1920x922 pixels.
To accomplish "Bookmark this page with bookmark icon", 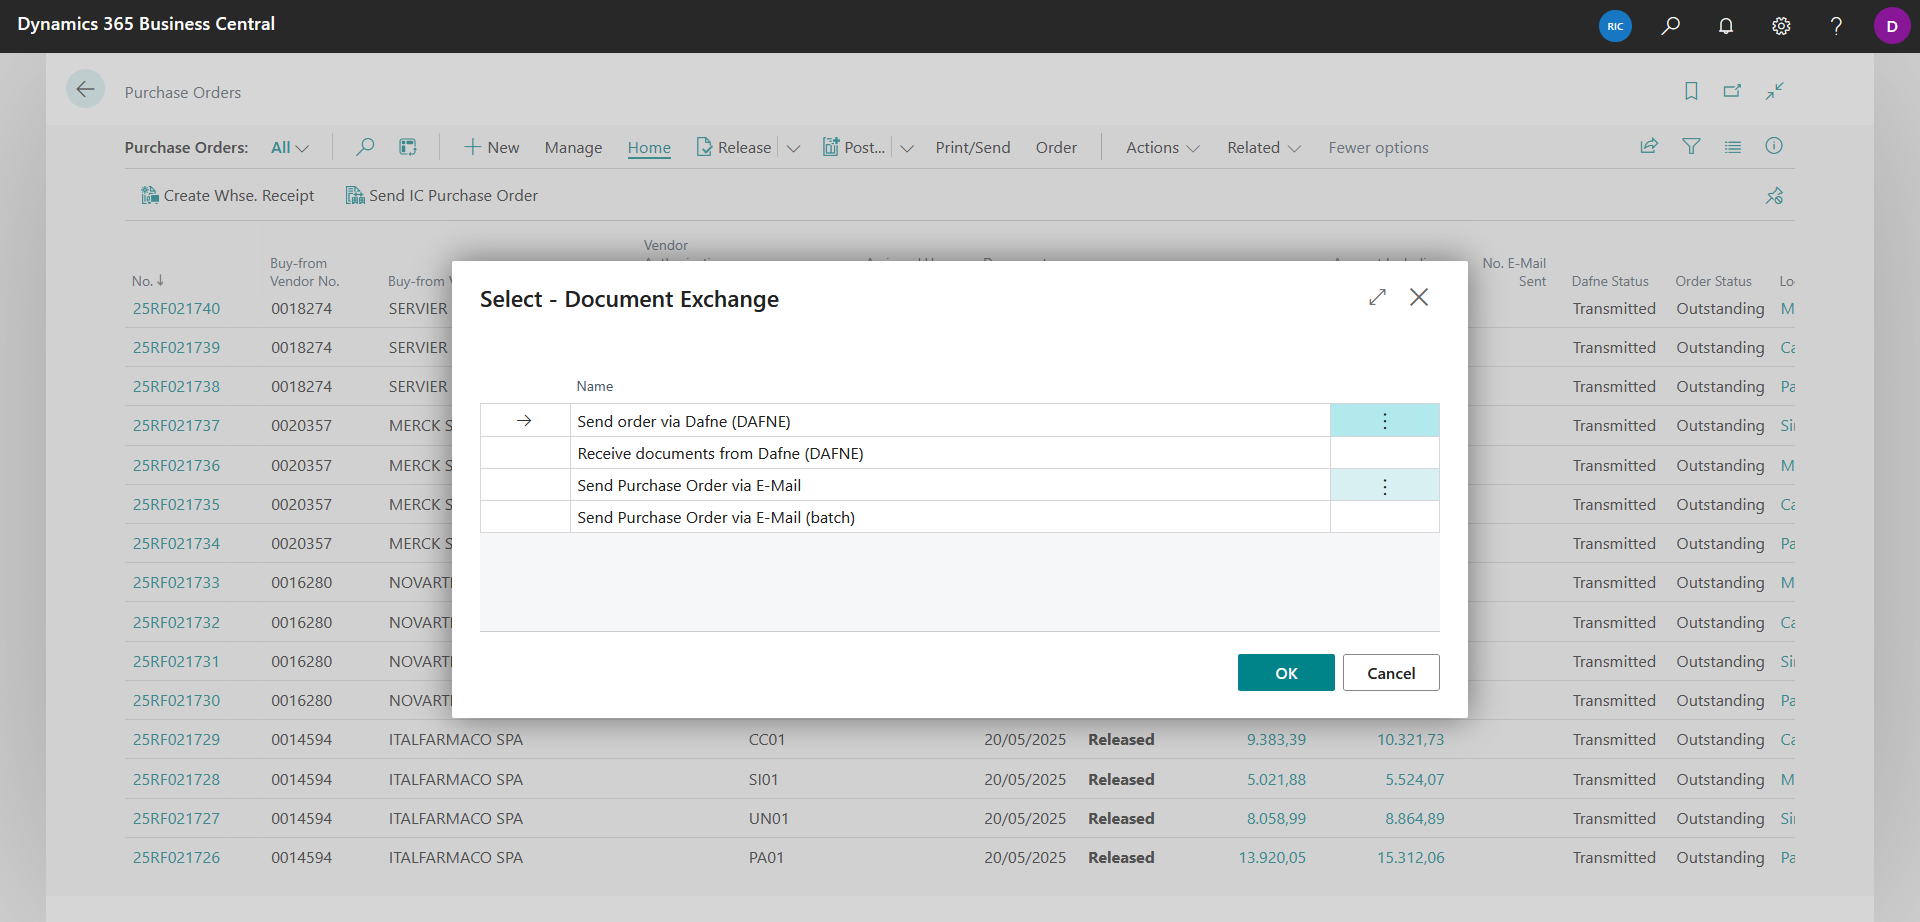I will [1691, 91].
